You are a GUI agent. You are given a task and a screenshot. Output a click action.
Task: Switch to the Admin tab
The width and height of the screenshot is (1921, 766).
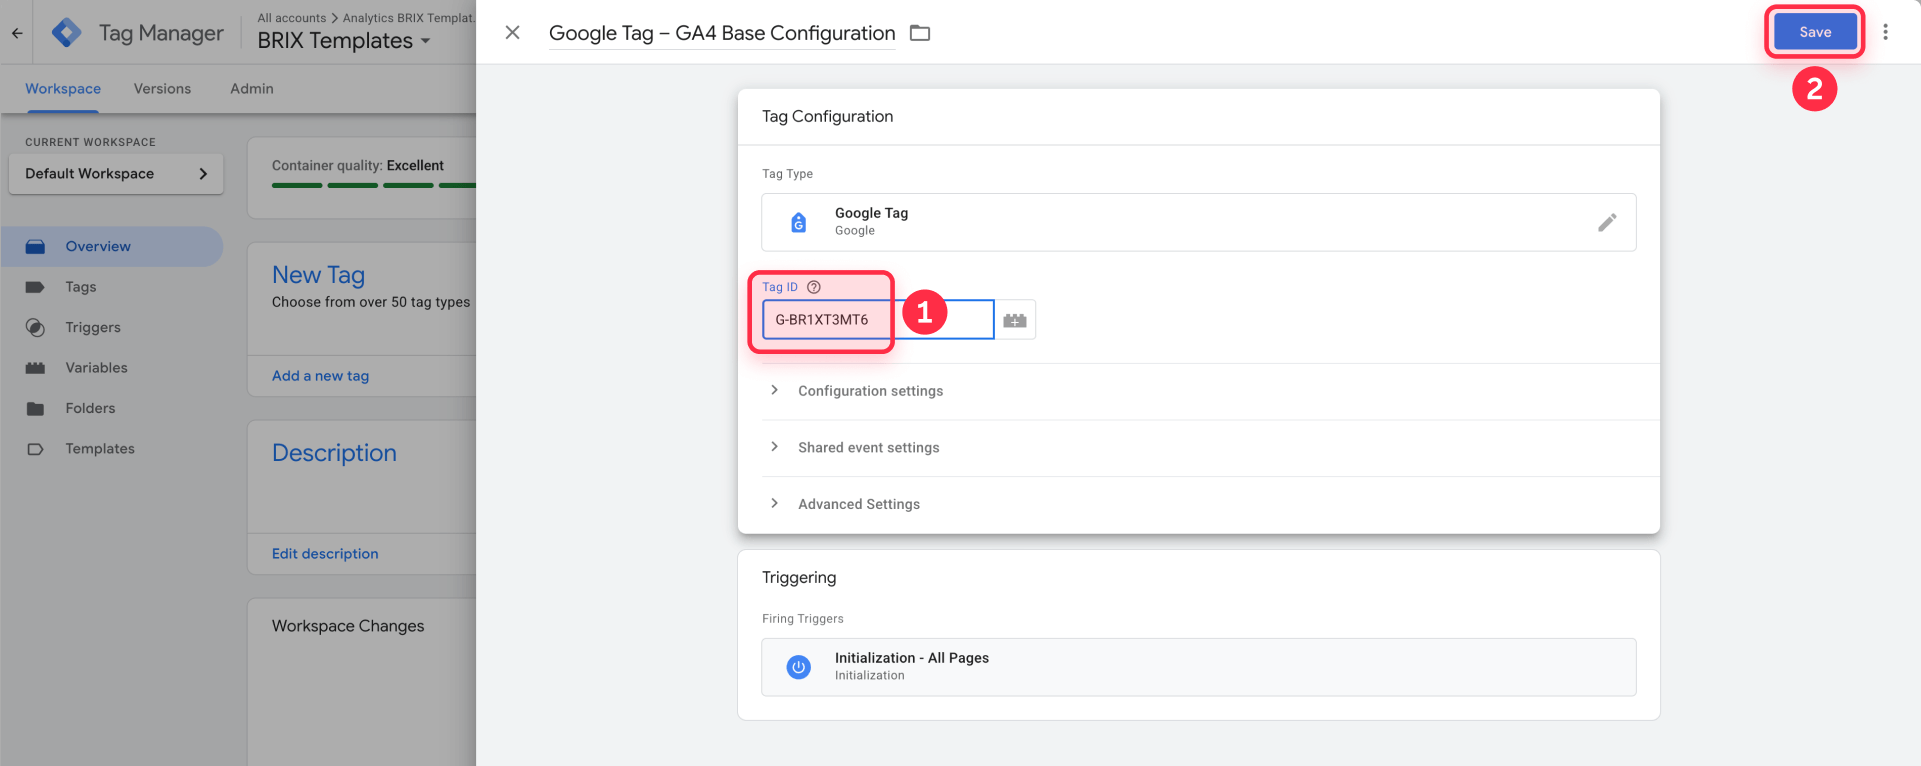252,89
